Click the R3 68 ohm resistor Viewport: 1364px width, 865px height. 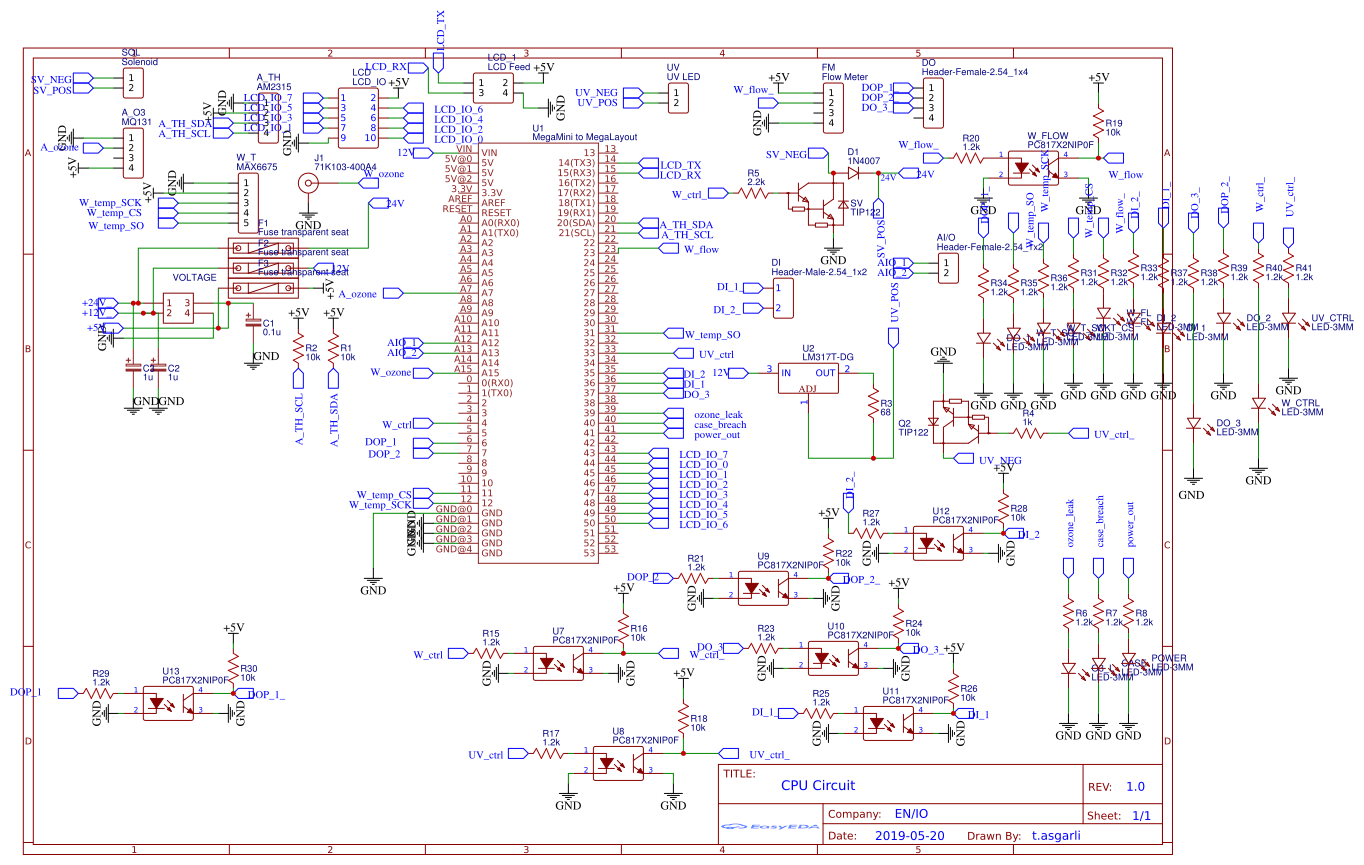(x=874, y=404)
